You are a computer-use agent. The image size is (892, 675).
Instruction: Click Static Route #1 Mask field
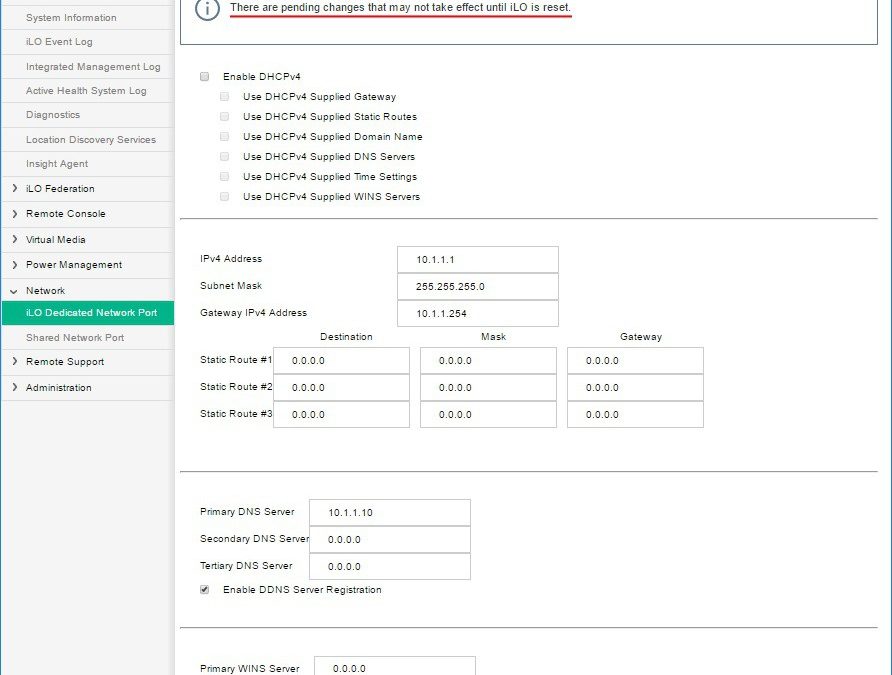(488, 361)
